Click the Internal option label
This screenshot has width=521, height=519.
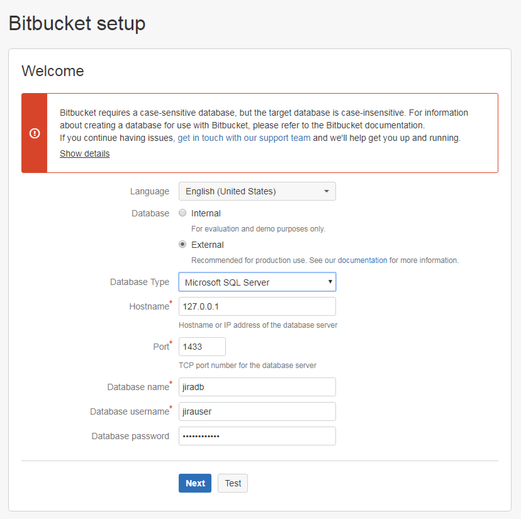point(206,213)
